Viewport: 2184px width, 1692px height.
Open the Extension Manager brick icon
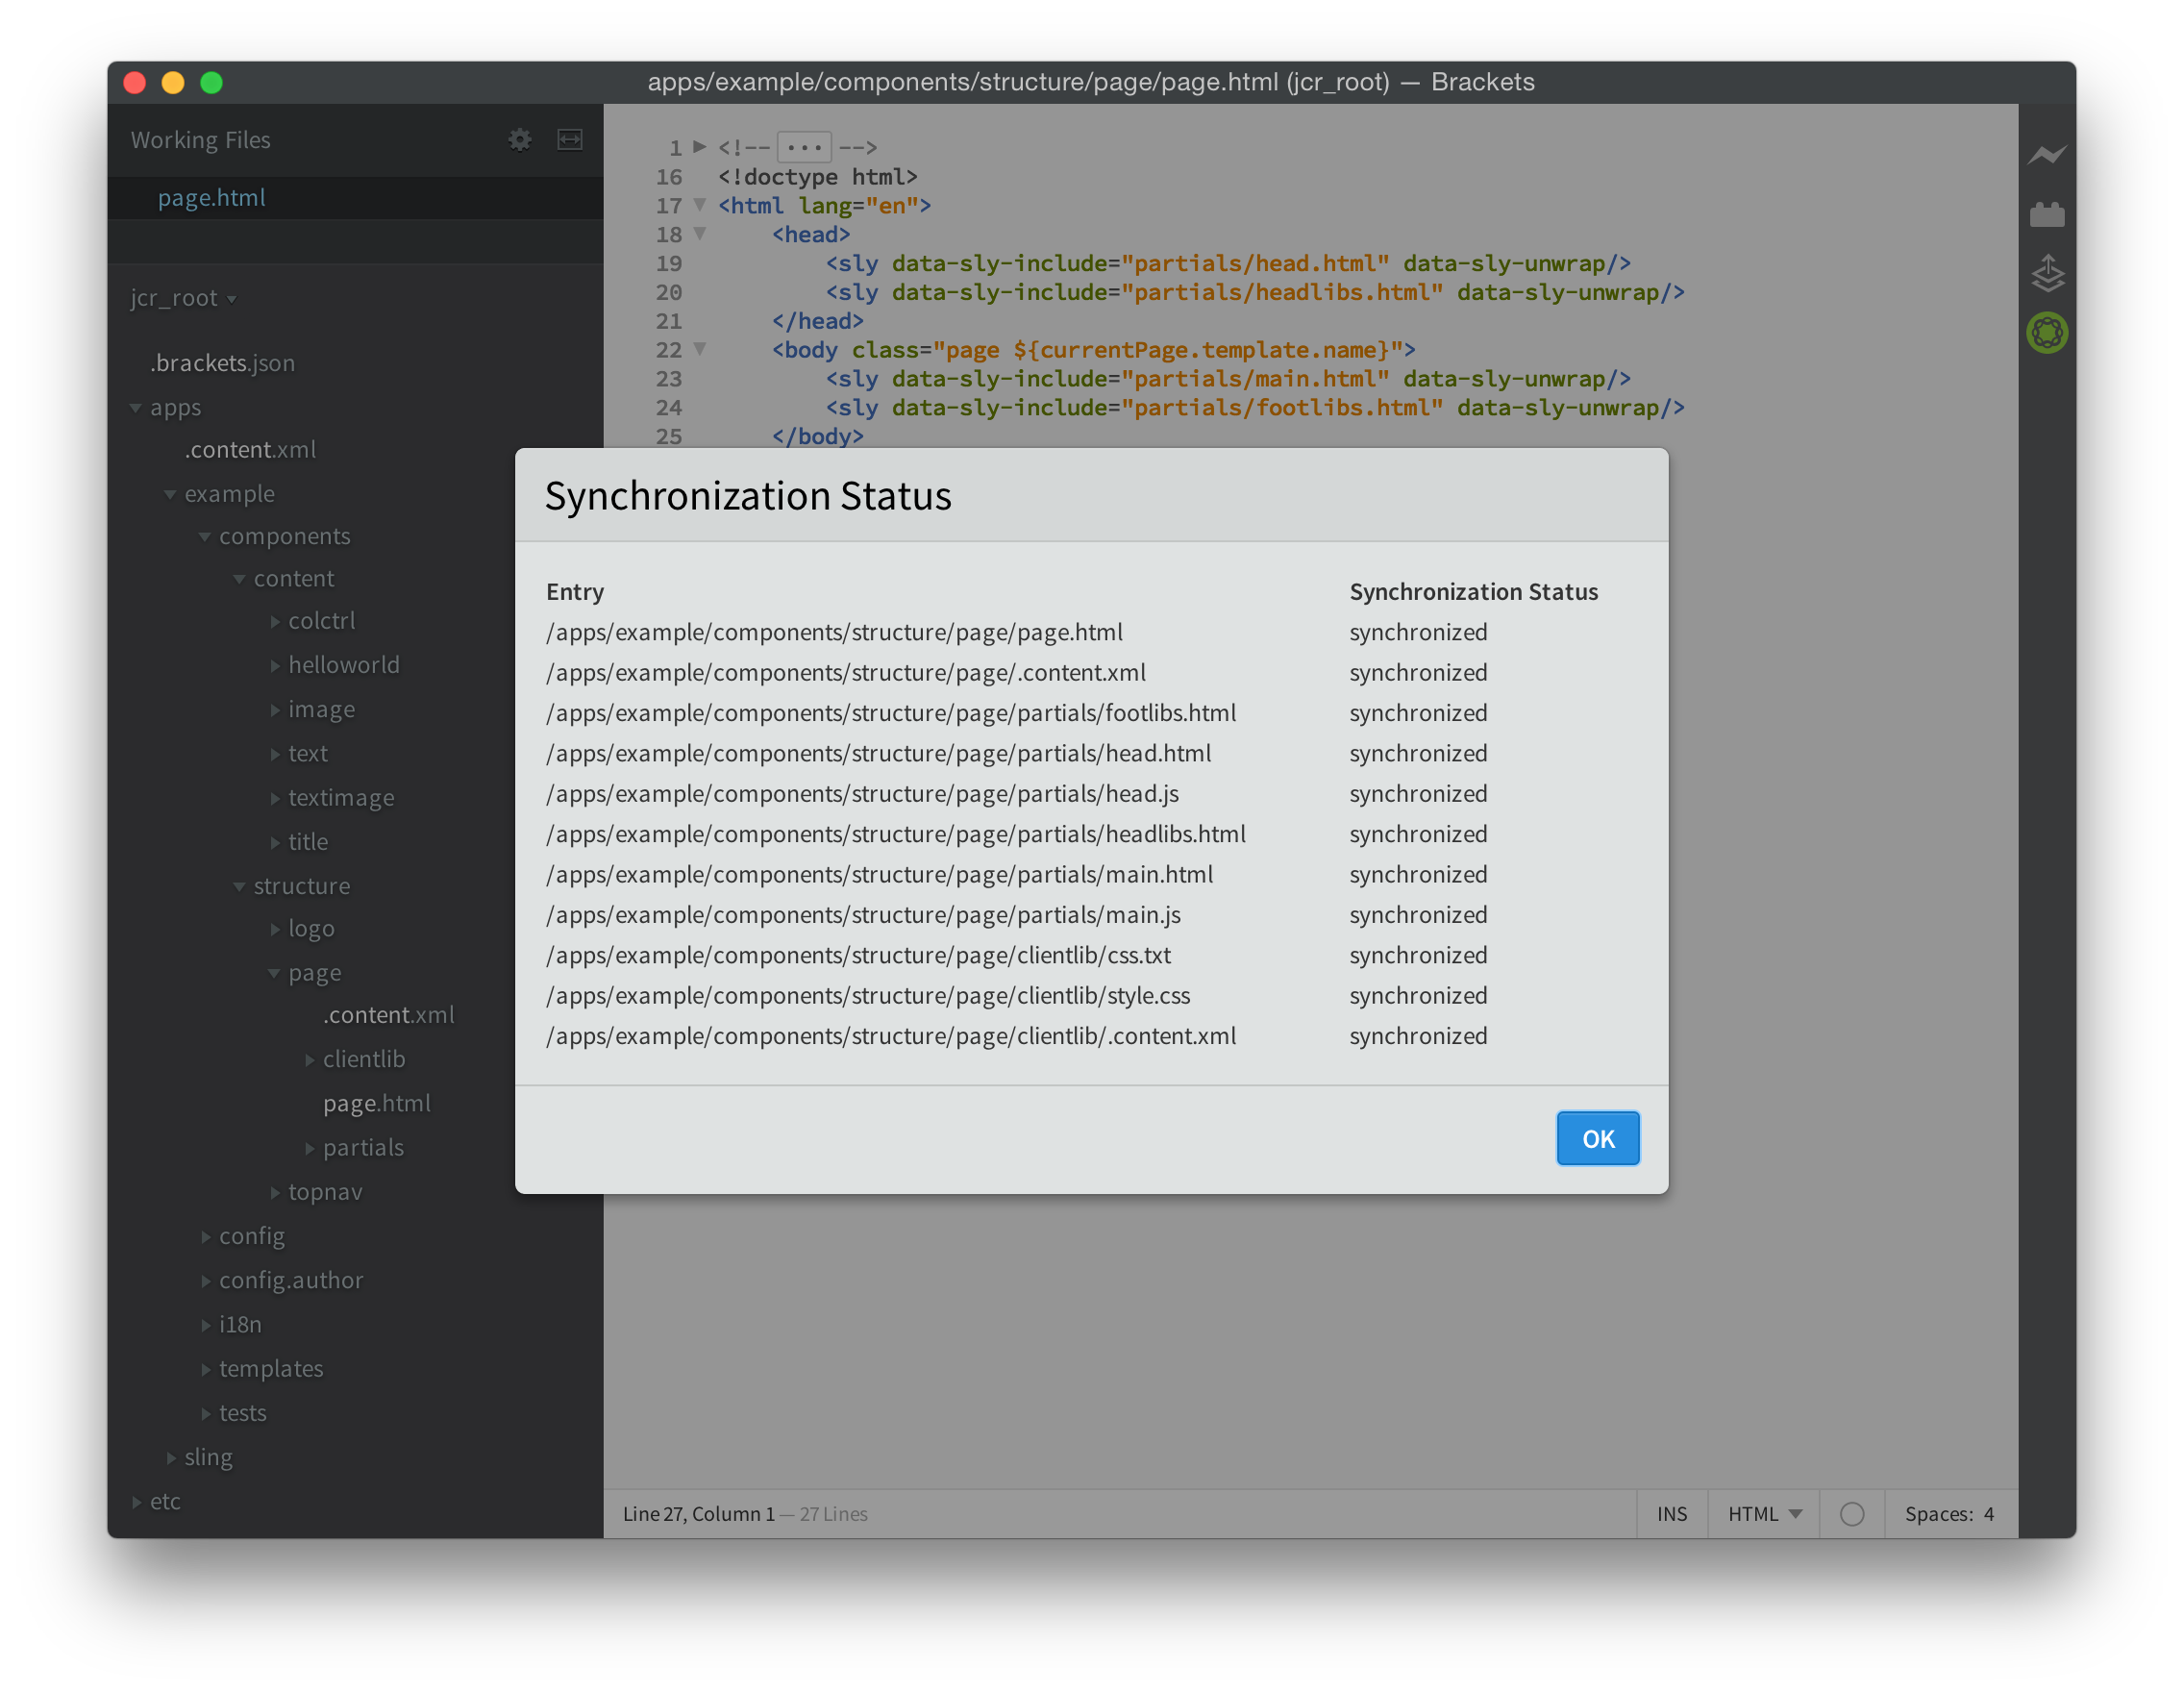(2047, 214)
